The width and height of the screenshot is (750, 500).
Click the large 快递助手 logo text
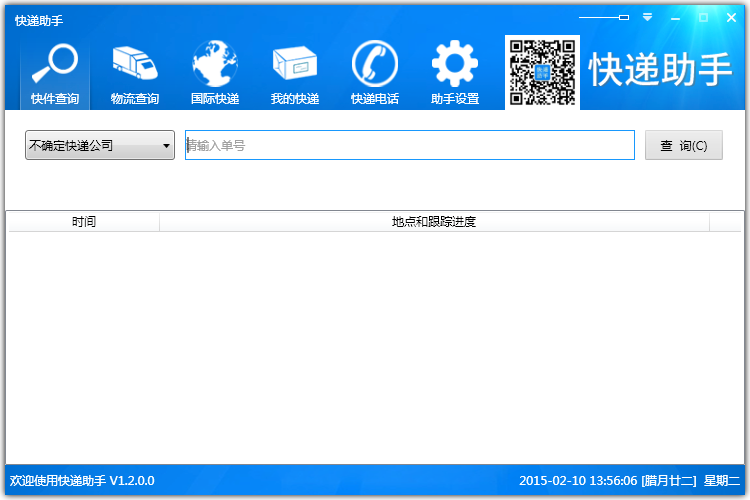[661, 70]
